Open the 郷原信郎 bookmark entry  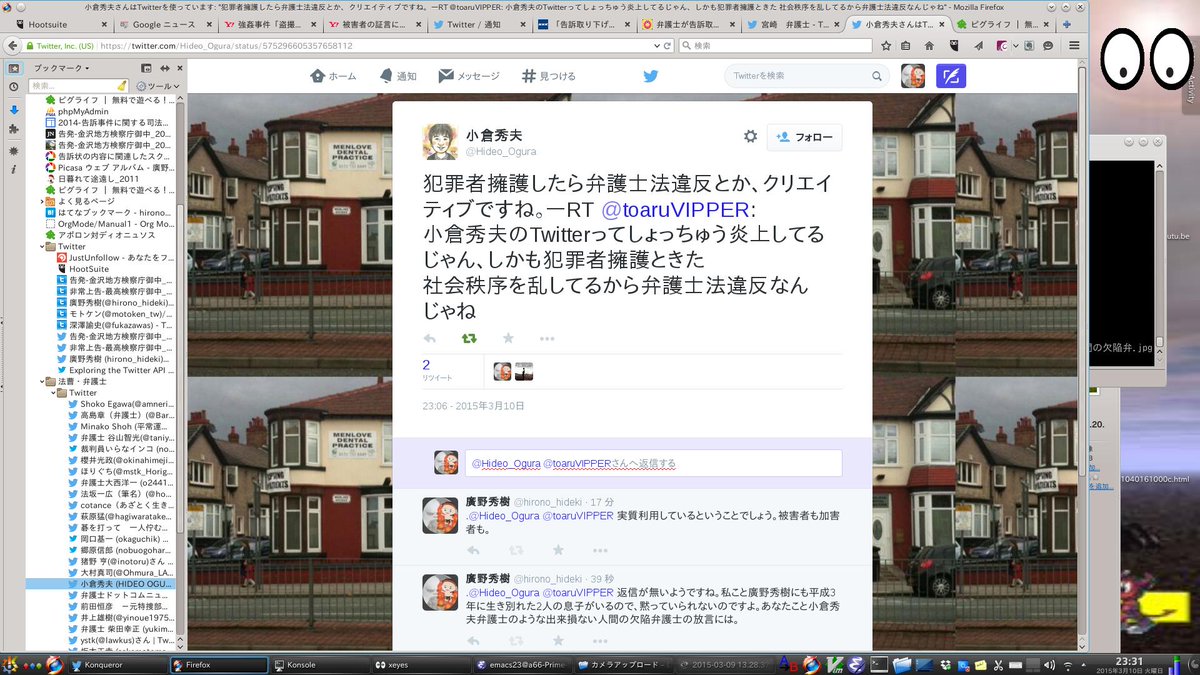(x=121, y=549)
